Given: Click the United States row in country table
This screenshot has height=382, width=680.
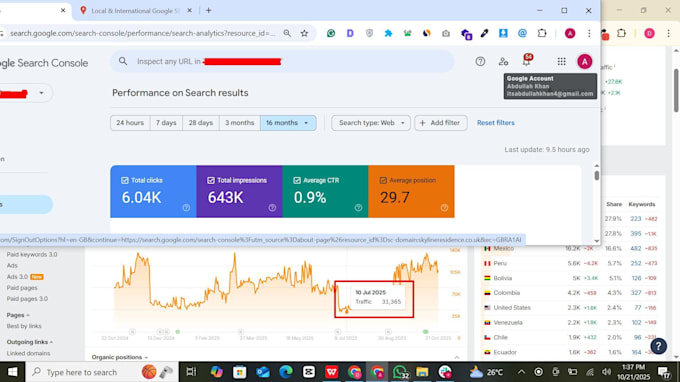Looking at the screenshot, I should point(571,308).
